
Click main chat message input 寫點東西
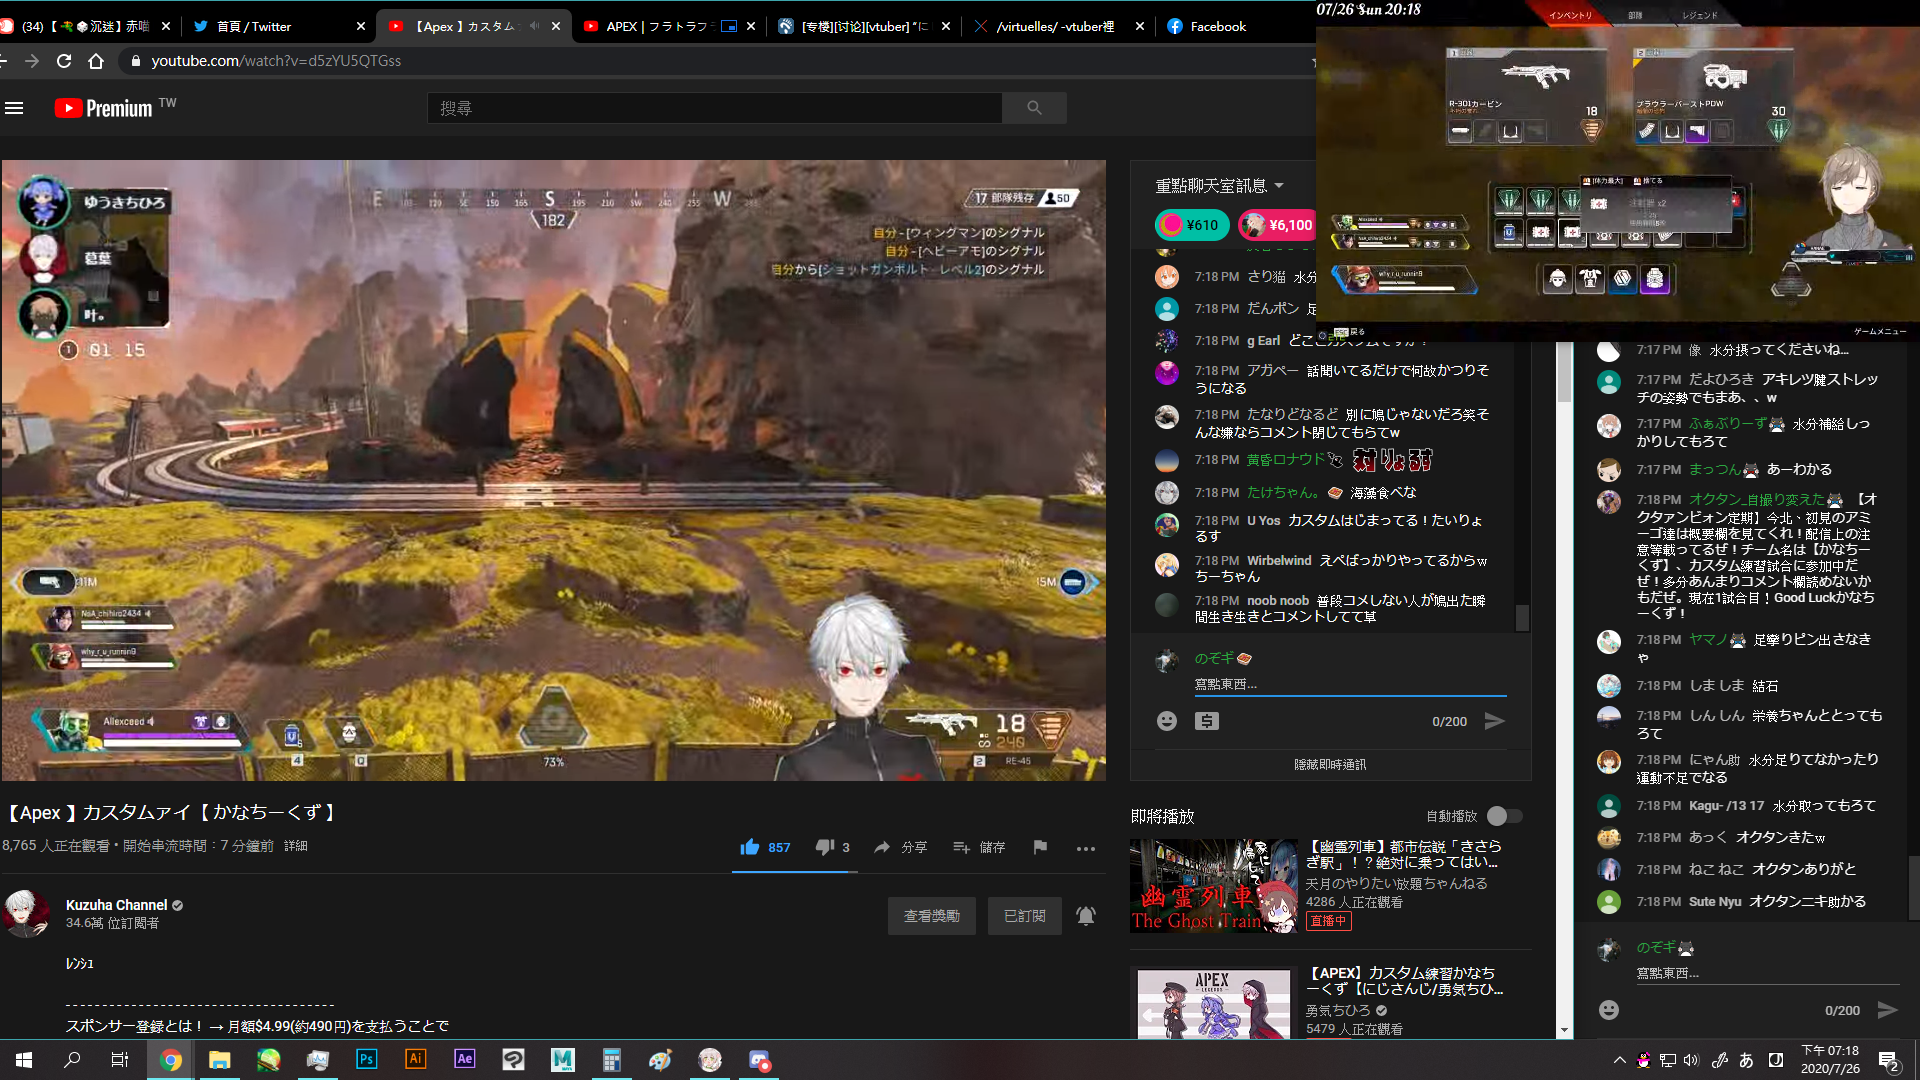[x=1350, y=684]
